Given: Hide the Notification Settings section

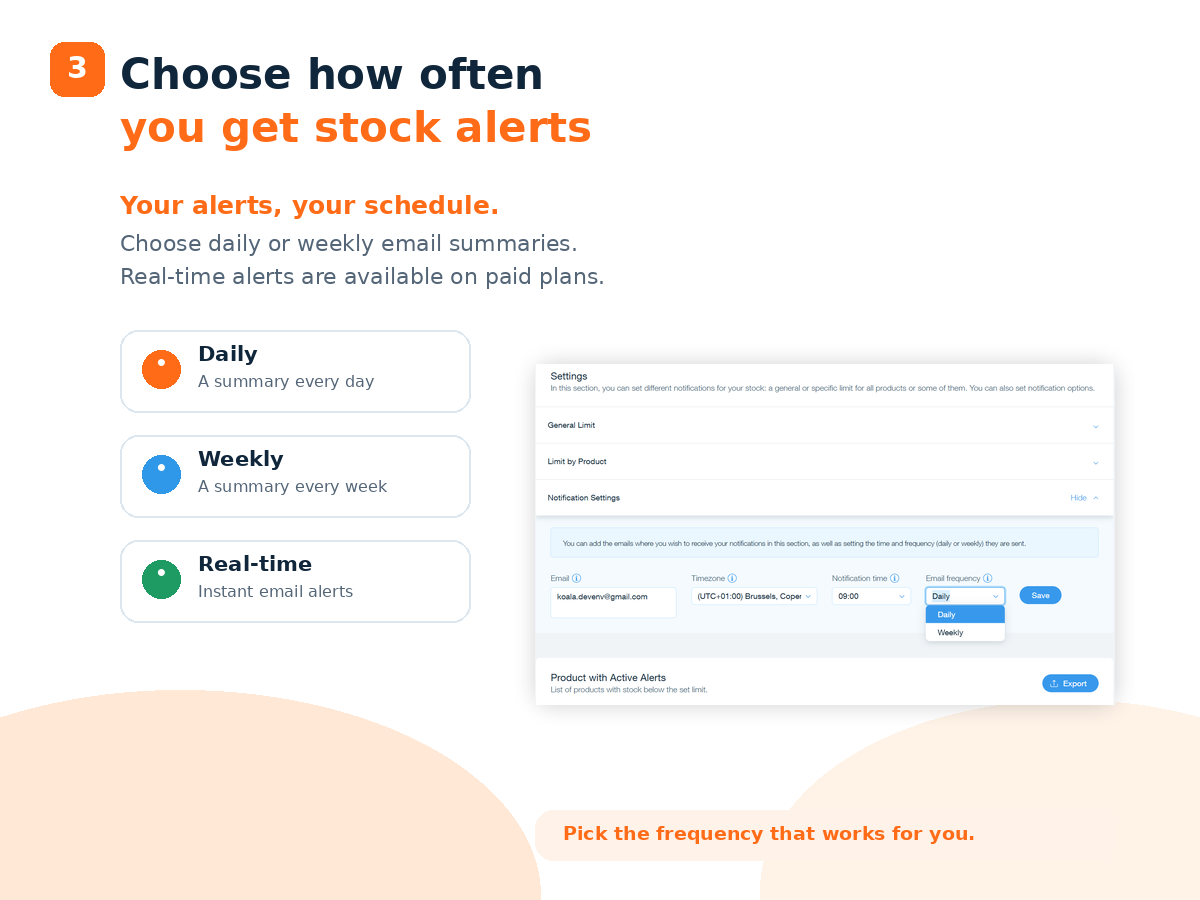Looking at the screenshot, I should pos(1084,497).
